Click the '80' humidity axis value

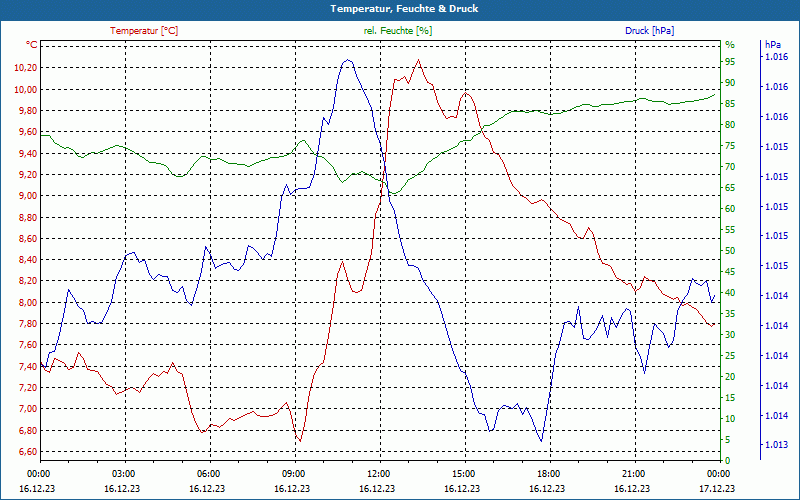click(730, 124)
